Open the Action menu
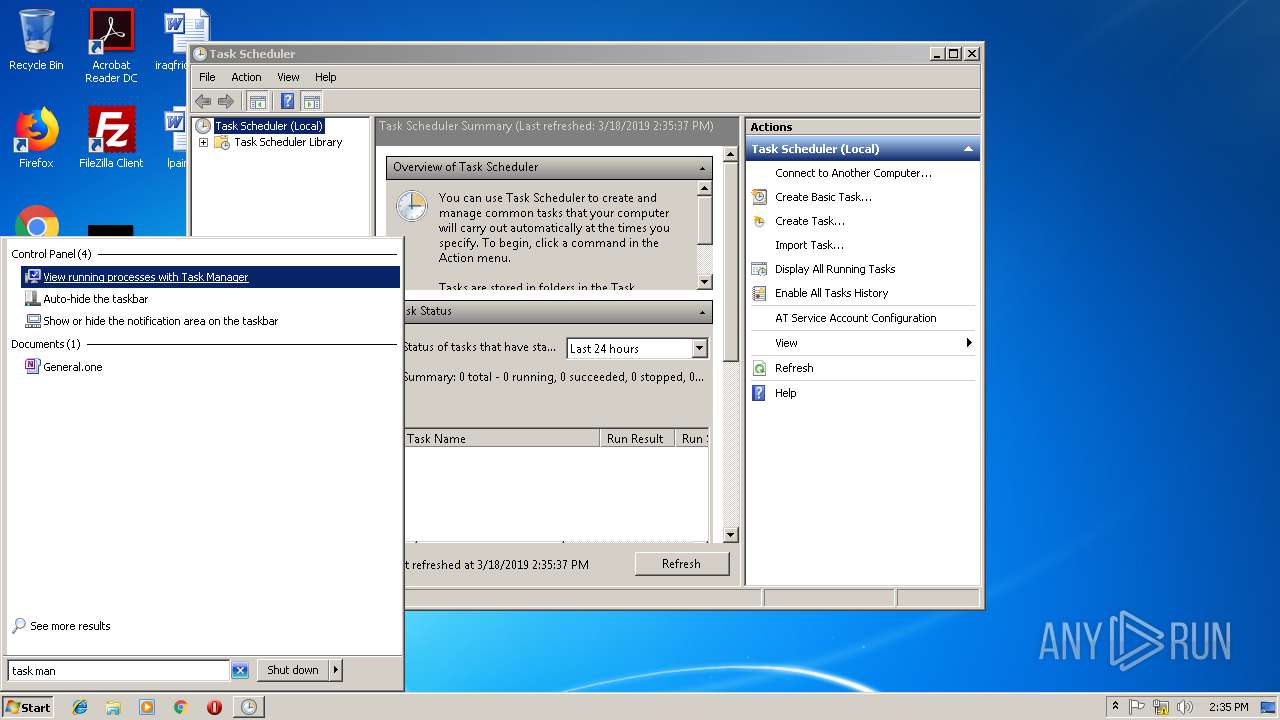Screen dimensions: 1280x720 [246, 77]
